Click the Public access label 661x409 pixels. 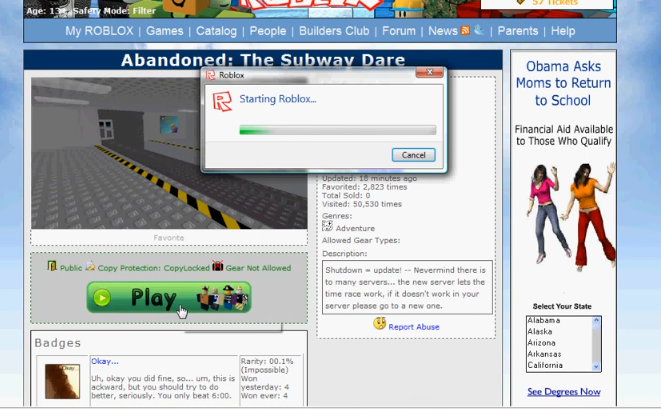point(71,268)
